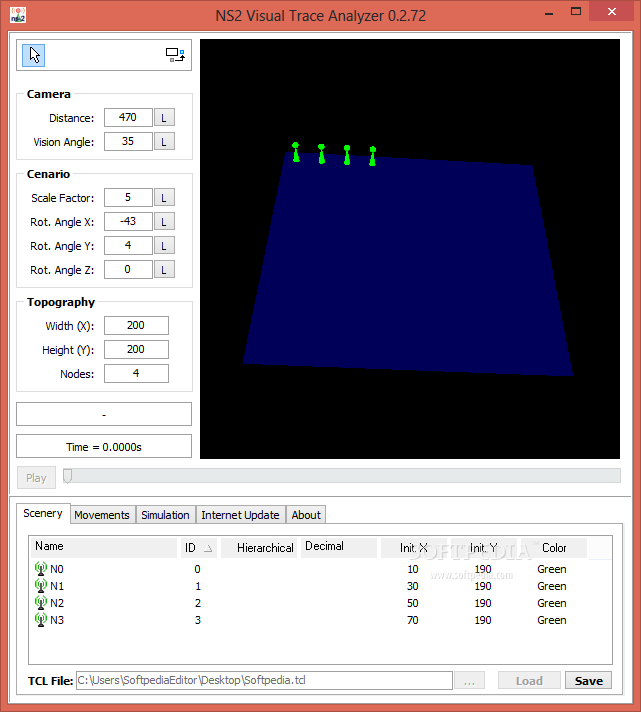Click the TCL File path field
Viewport: 641px width, 712px height.
(264, 680)
